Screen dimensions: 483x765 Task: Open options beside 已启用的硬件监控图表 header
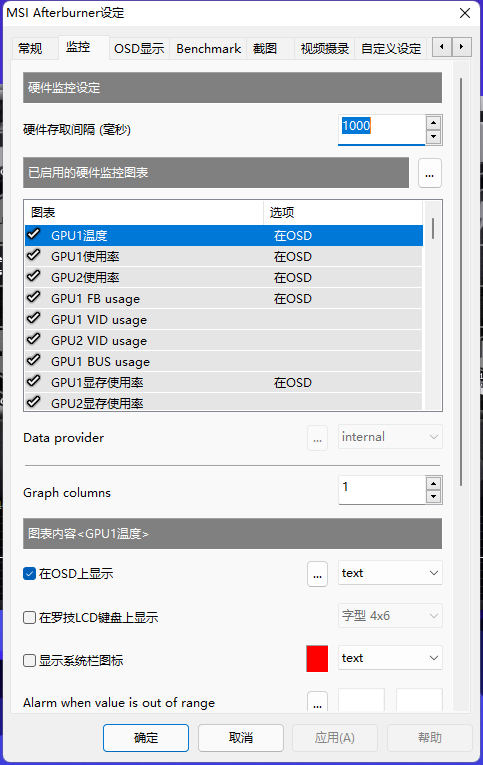[x=430, y=173]
